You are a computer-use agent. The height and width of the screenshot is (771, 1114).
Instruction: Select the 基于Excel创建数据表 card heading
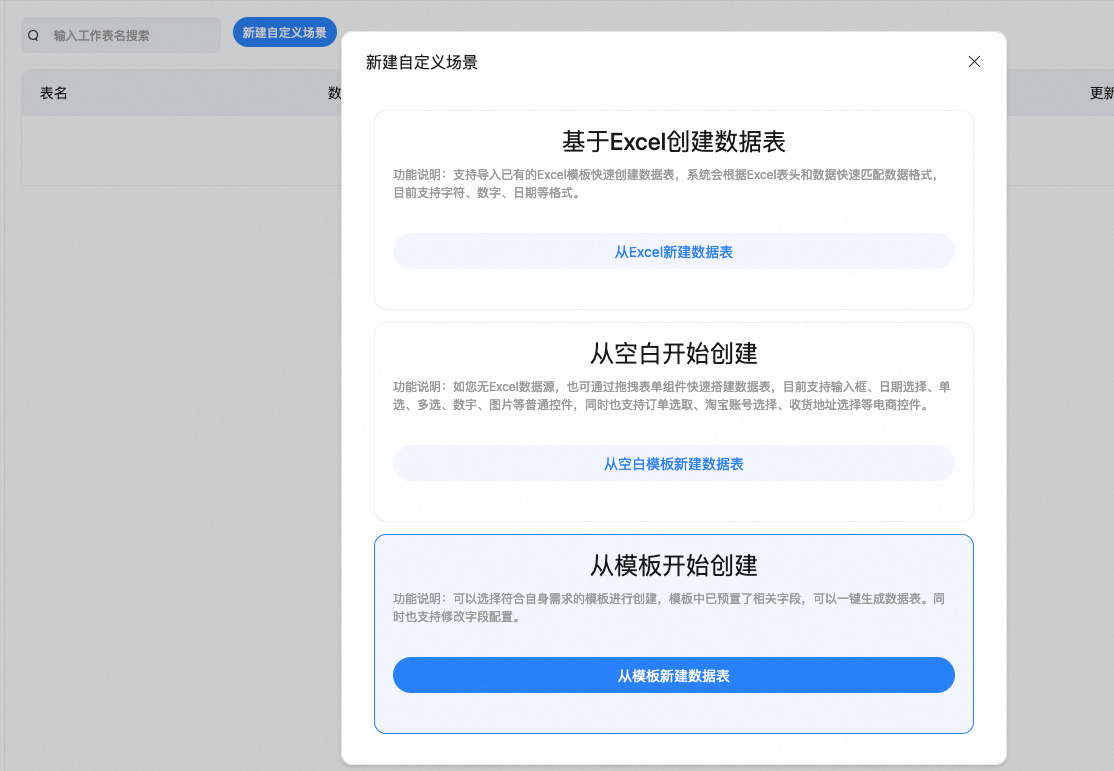point(673,141)
